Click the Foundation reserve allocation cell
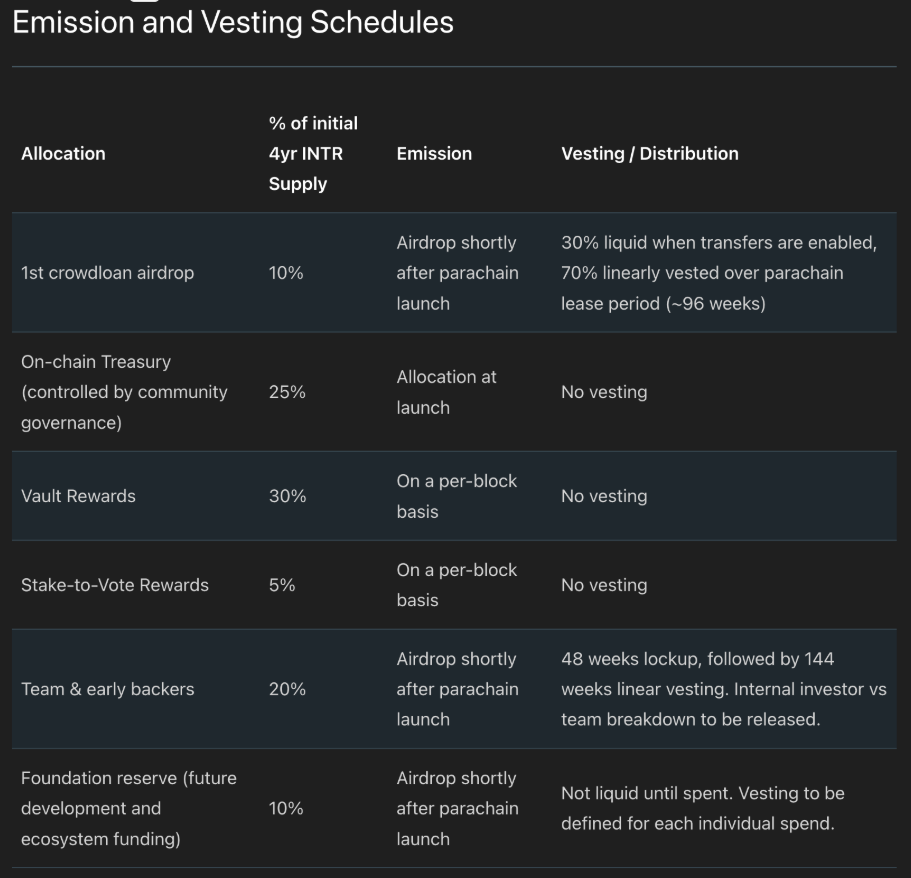The height and width of the screenshot is (878, 911). click(129, 808)
